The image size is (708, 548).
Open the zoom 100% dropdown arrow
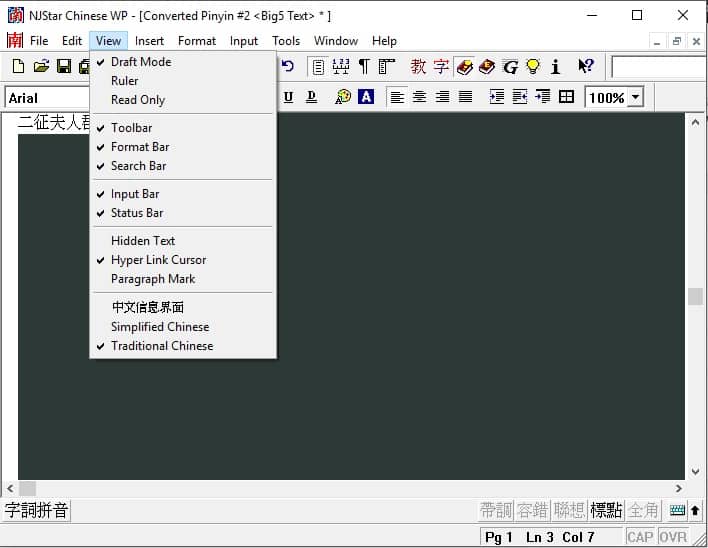tap(635, 97)
